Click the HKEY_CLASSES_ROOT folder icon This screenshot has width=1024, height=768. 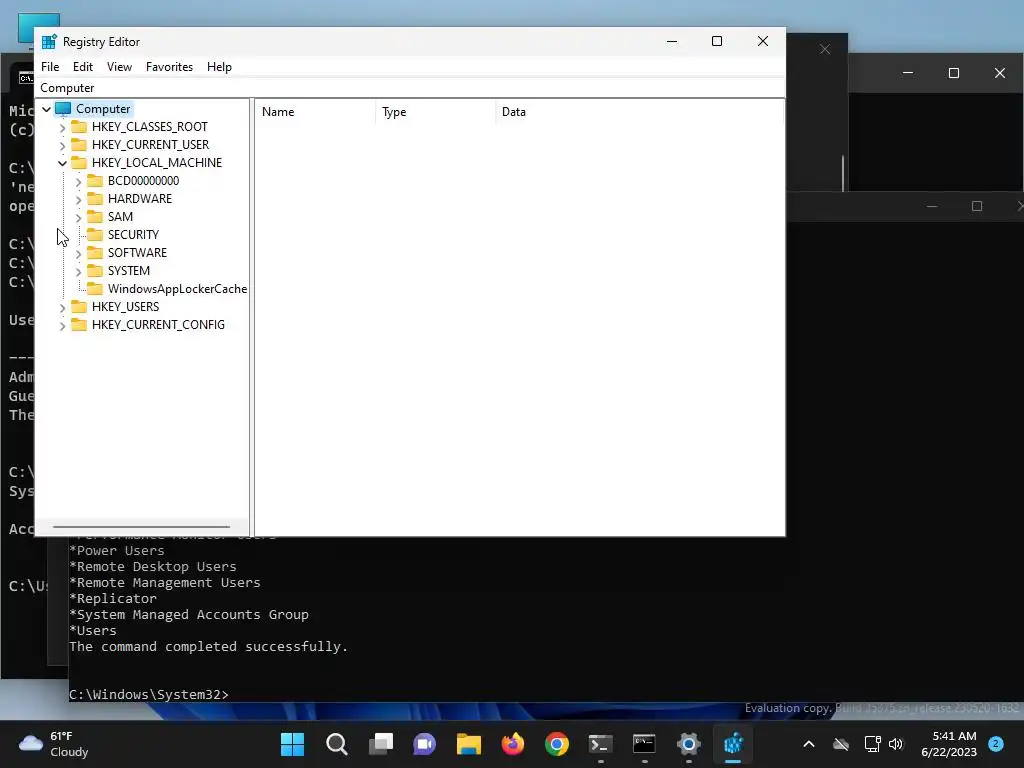tap(79, 126)
